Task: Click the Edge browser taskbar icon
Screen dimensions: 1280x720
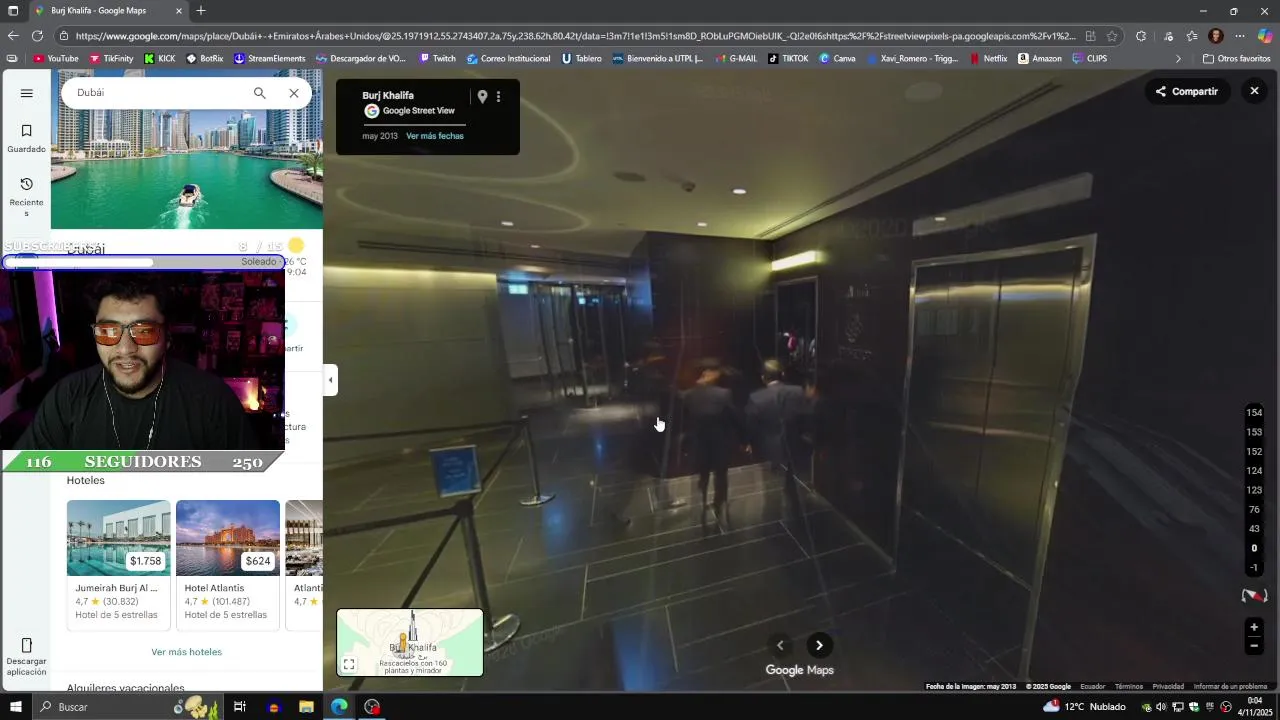Action: point(339,707)
